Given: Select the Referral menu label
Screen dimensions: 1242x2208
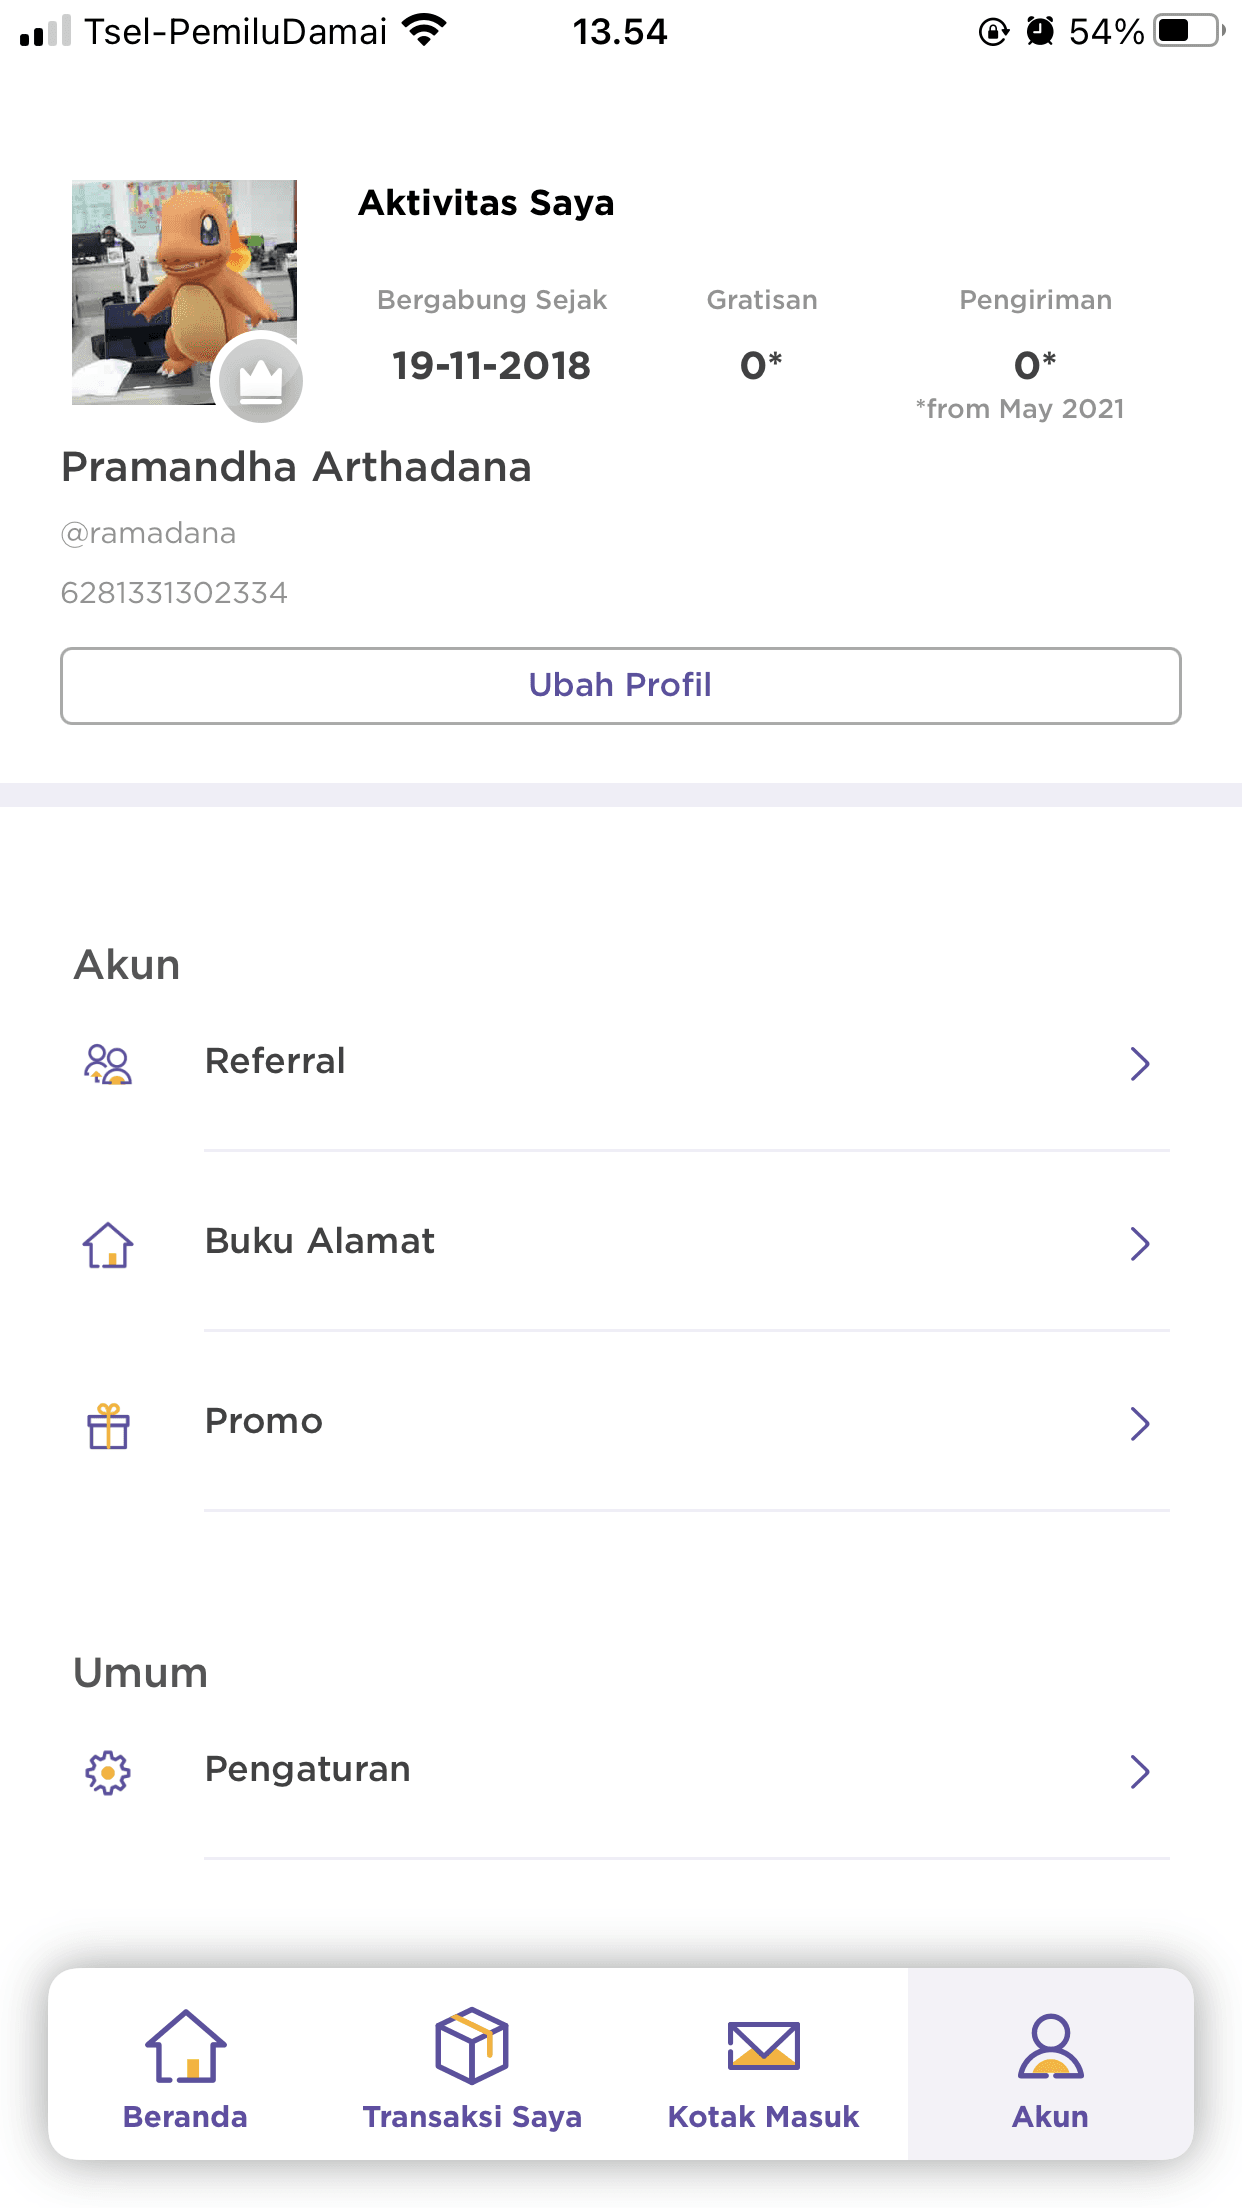Looking at the screenshot, I should tap(275, 1061).
